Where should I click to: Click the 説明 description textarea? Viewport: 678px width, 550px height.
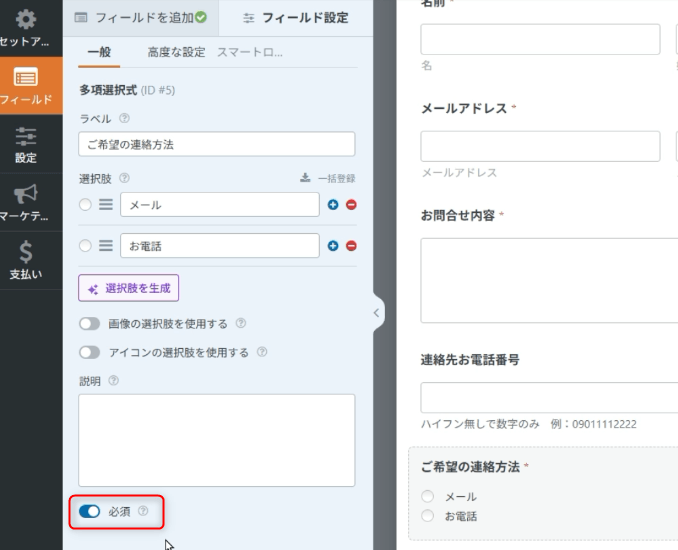pos(217,440)
